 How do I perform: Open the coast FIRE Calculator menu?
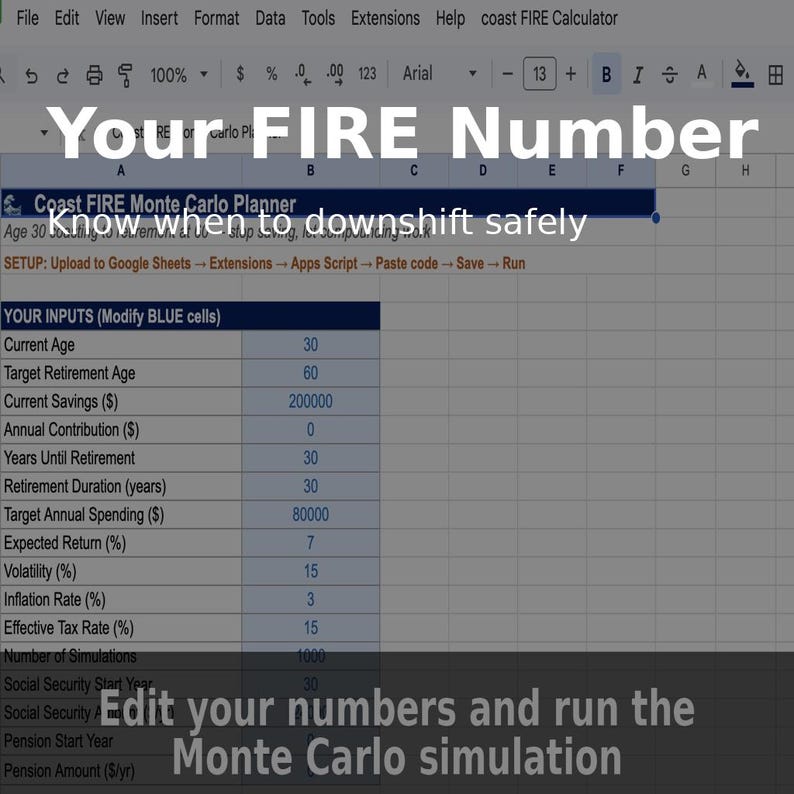click(x=549, y=18)
